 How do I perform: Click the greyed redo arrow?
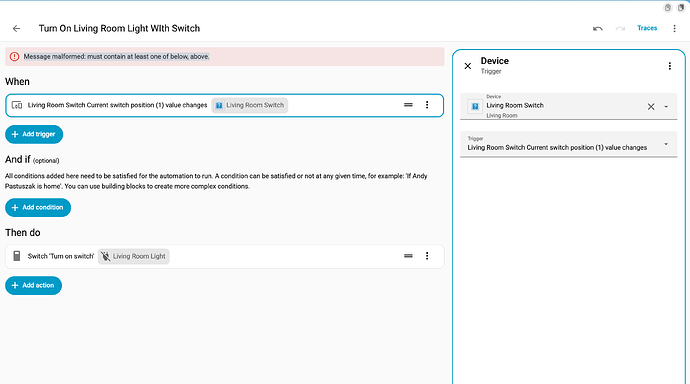coord(620,29)
